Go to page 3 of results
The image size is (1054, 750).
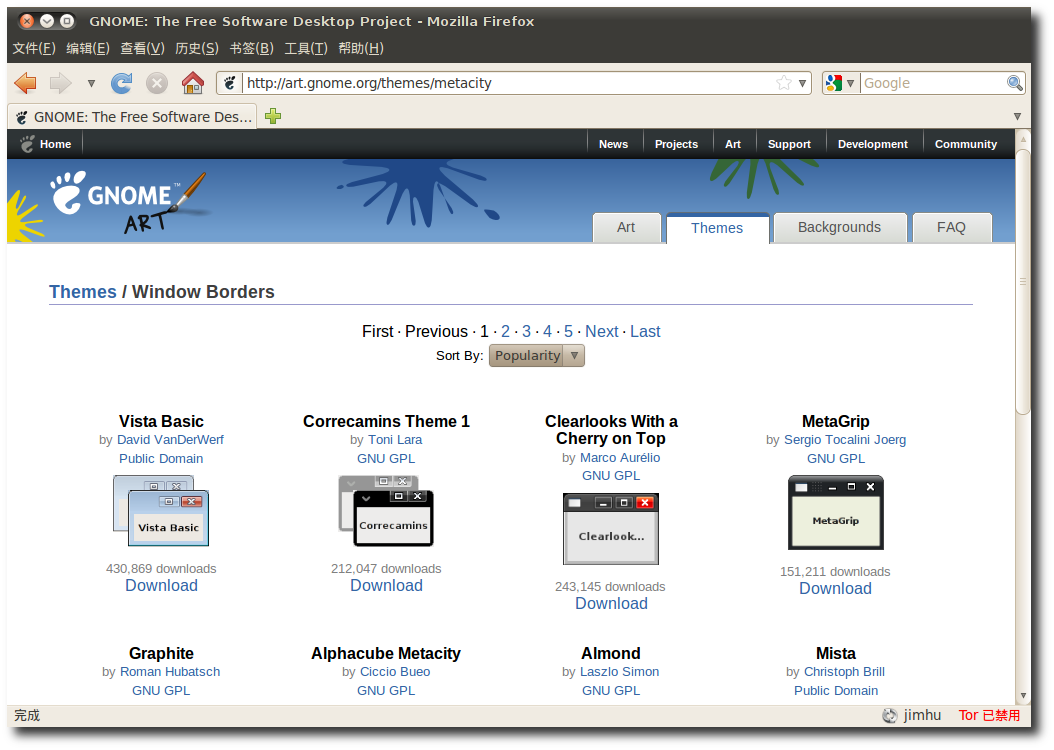[x=526, y=331]
